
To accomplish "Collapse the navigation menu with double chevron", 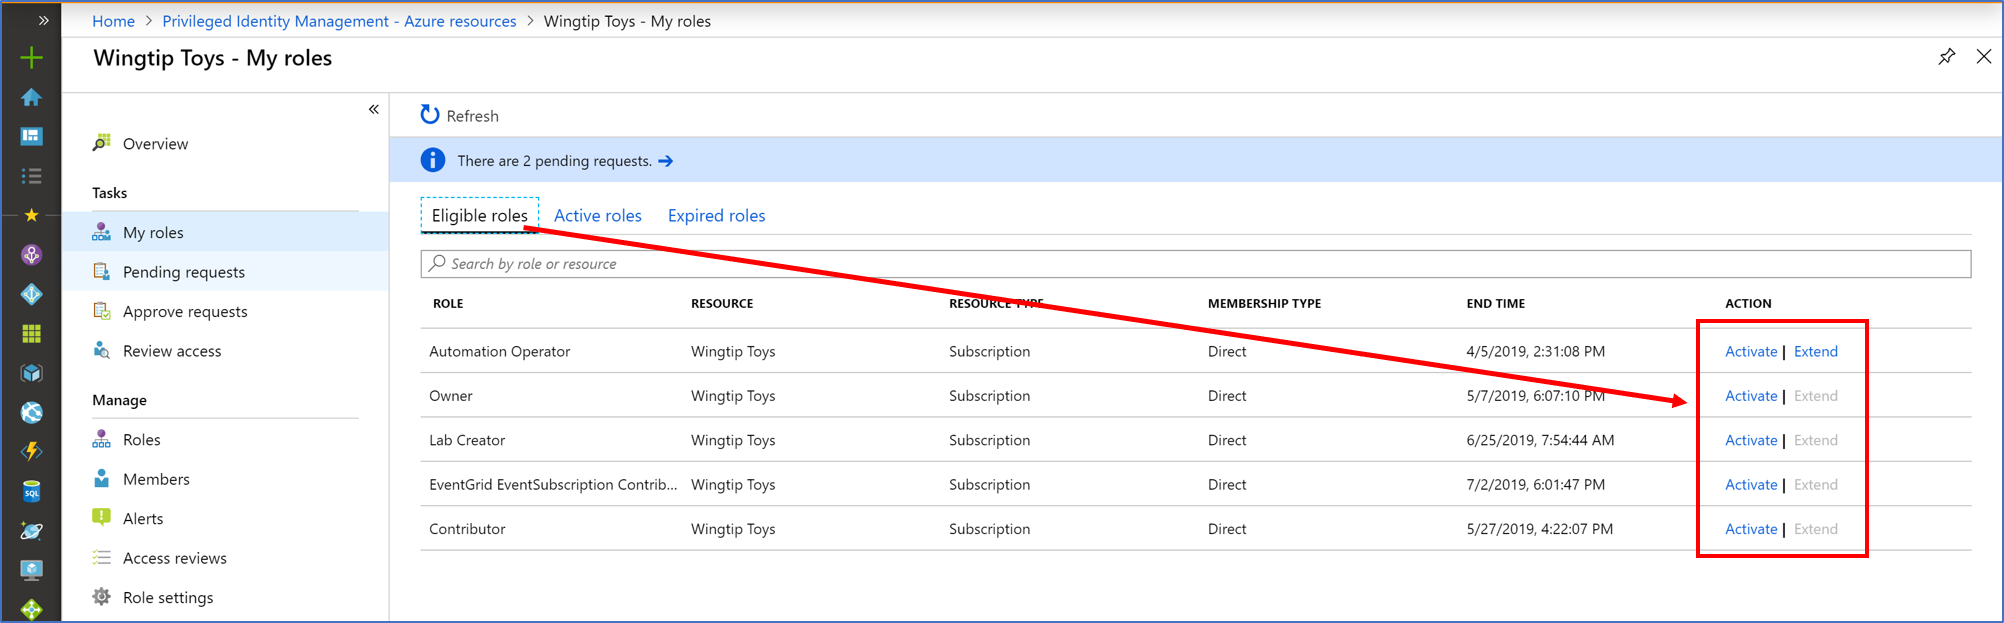I will [x=373, y=109].
